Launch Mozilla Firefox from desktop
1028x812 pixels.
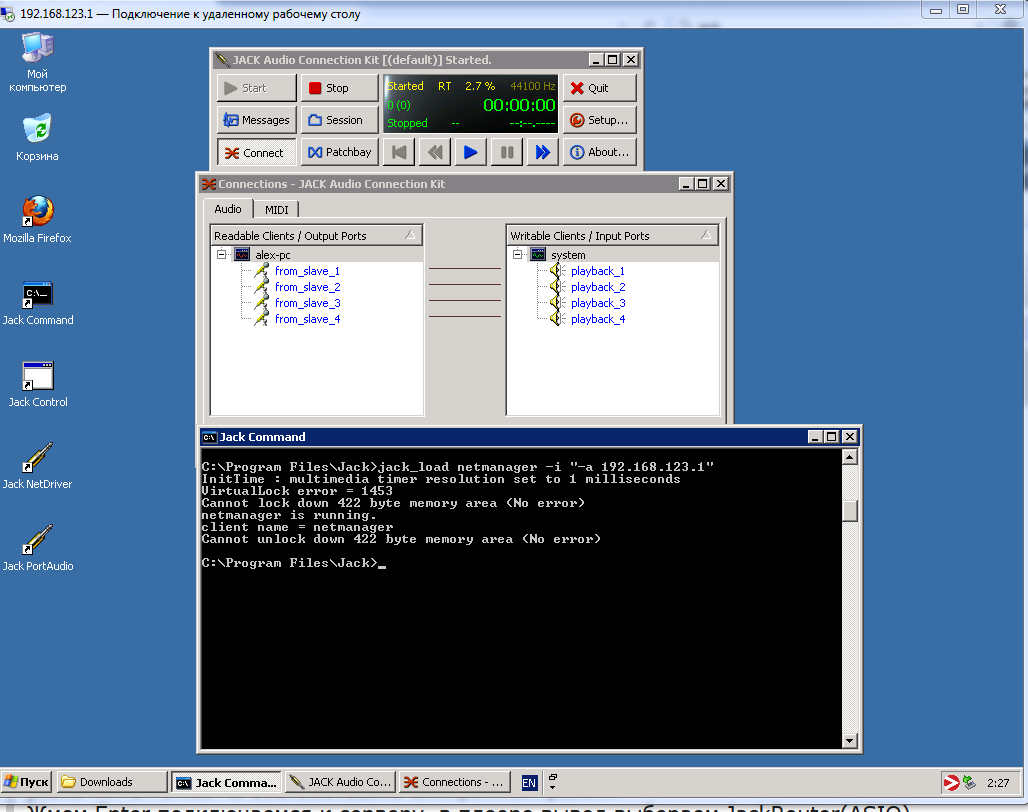click(x=37, y=213)
